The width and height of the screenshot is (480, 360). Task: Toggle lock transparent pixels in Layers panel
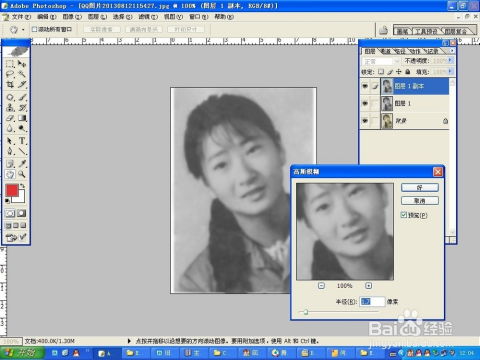tap(381, 72)
